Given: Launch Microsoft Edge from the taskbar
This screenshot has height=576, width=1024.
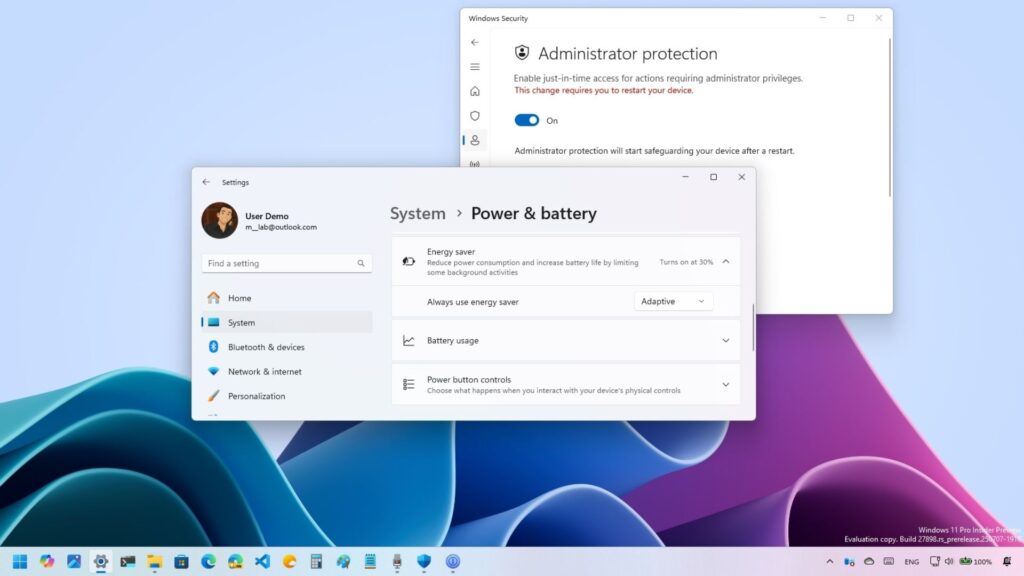Looking at the screenshot, I should point(208,561).
